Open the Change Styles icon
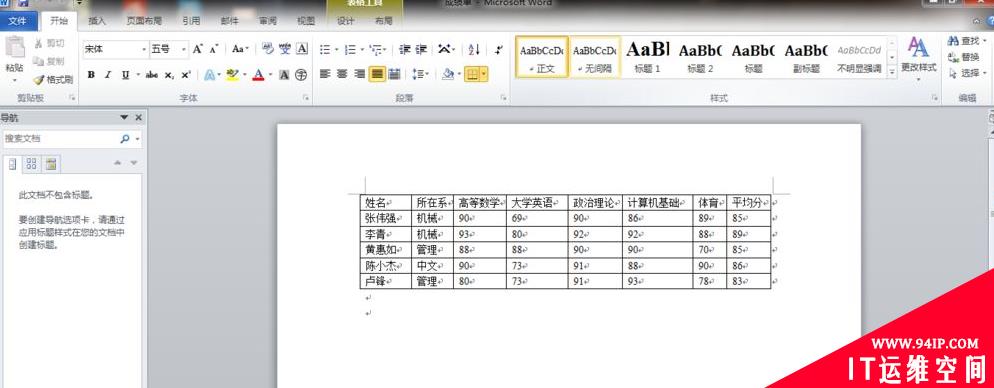994x388 pixels. 919,55
